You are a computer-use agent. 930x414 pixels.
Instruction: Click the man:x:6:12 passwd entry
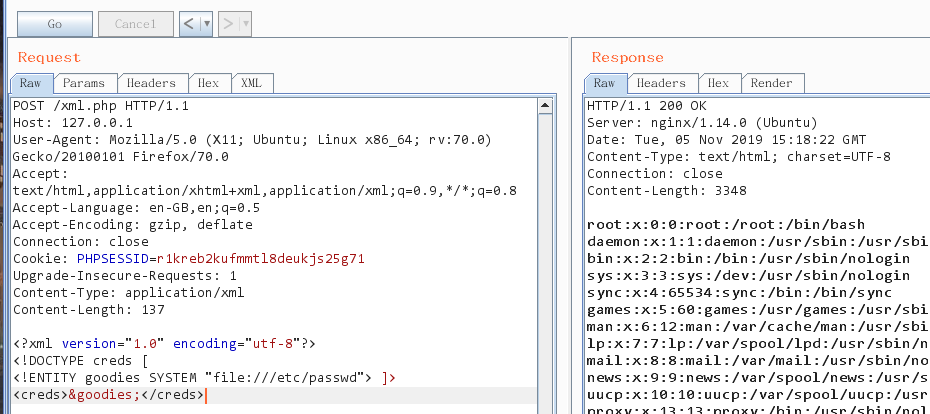click(x=758, y=327)
